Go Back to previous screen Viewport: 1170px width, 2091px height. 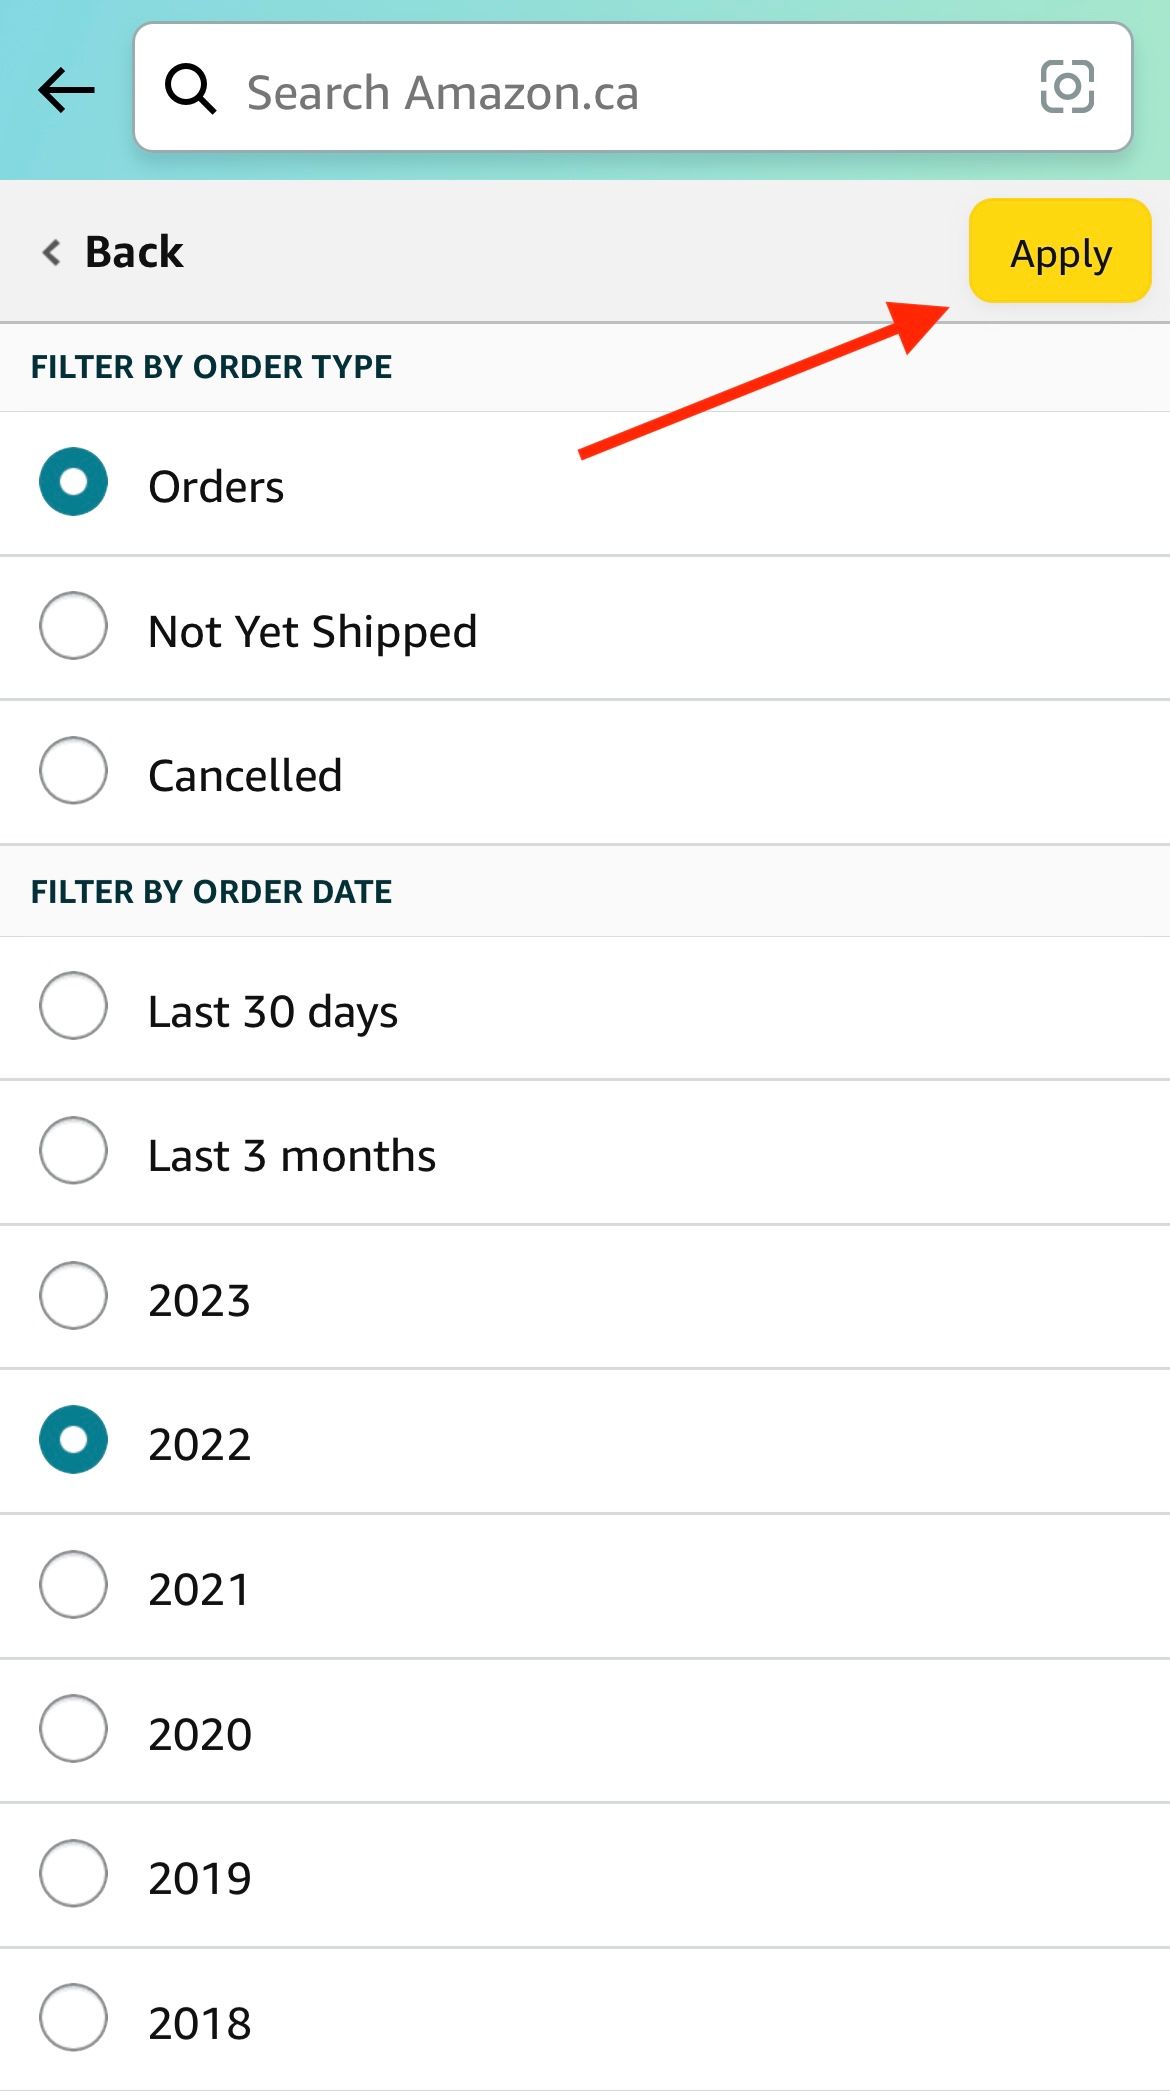click(x=133, y=253)
